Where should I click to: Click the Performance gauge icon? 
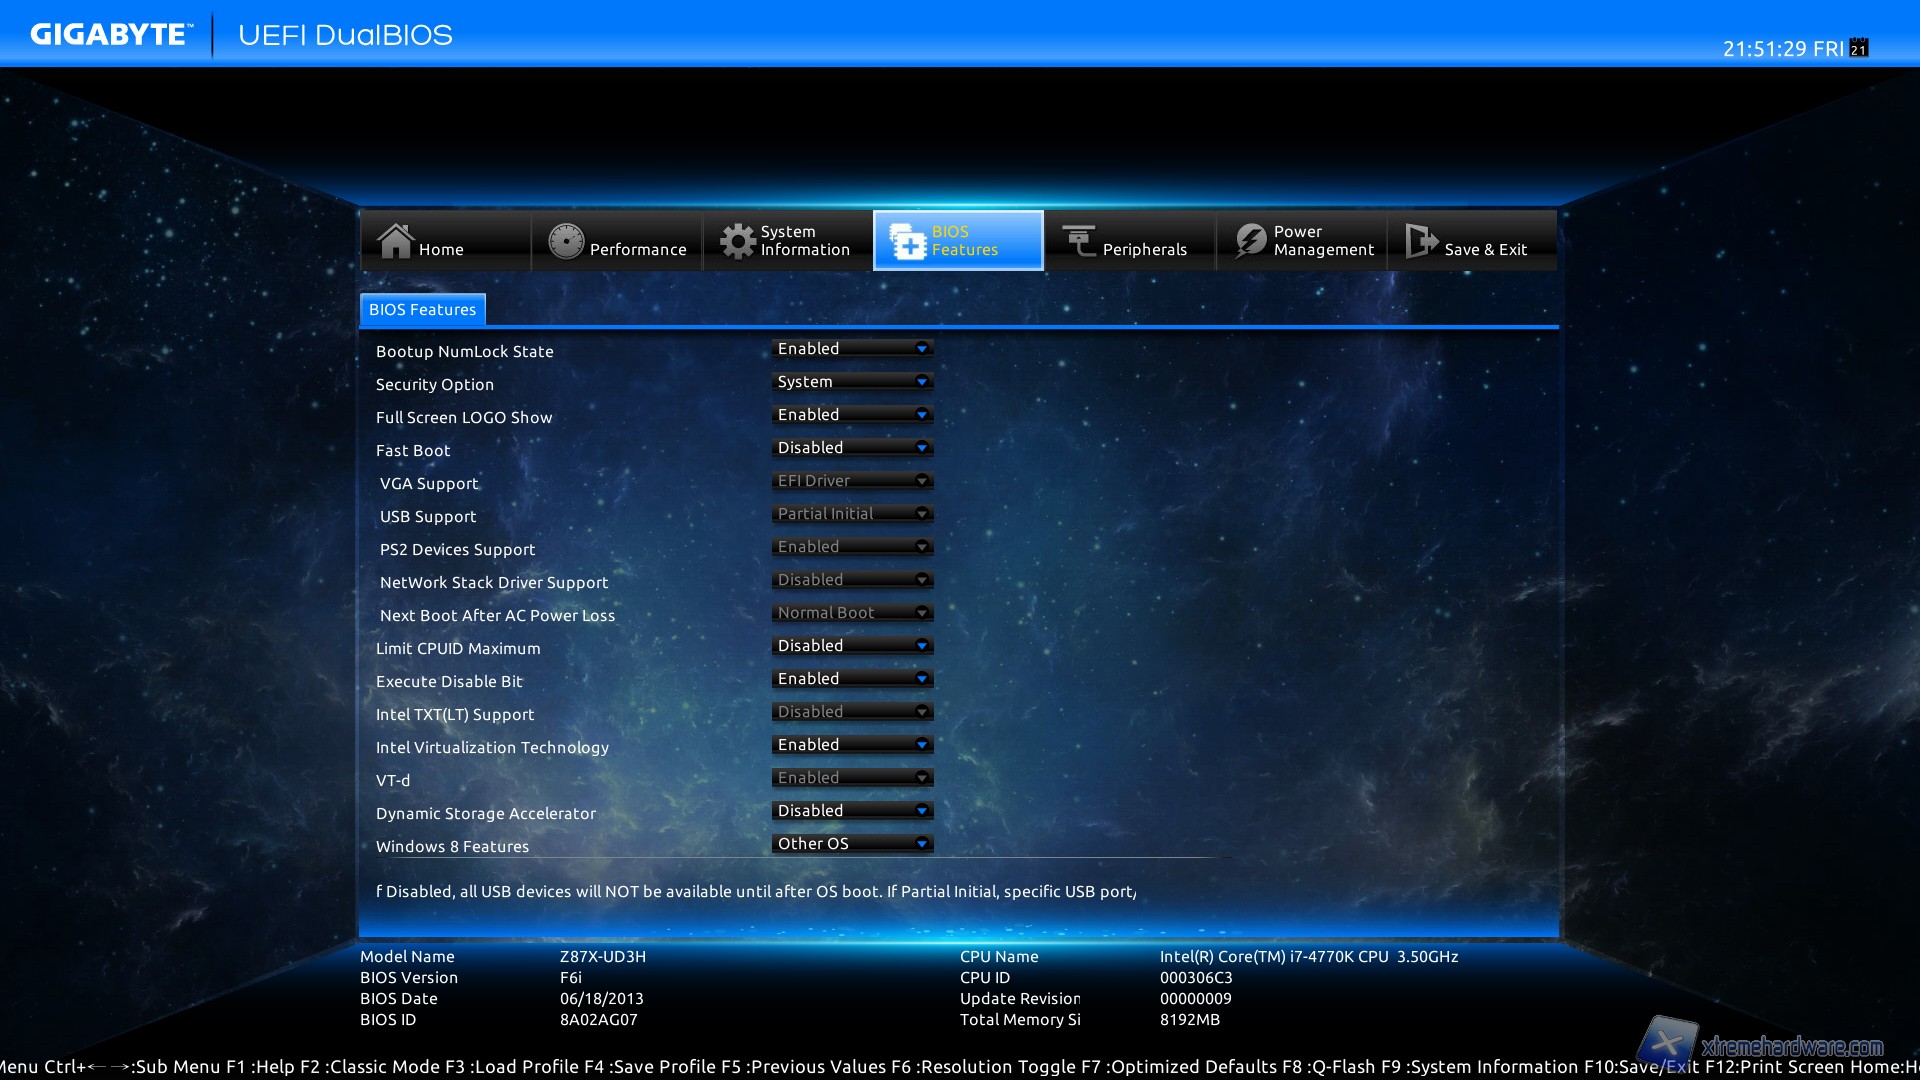tap(566, 241)
